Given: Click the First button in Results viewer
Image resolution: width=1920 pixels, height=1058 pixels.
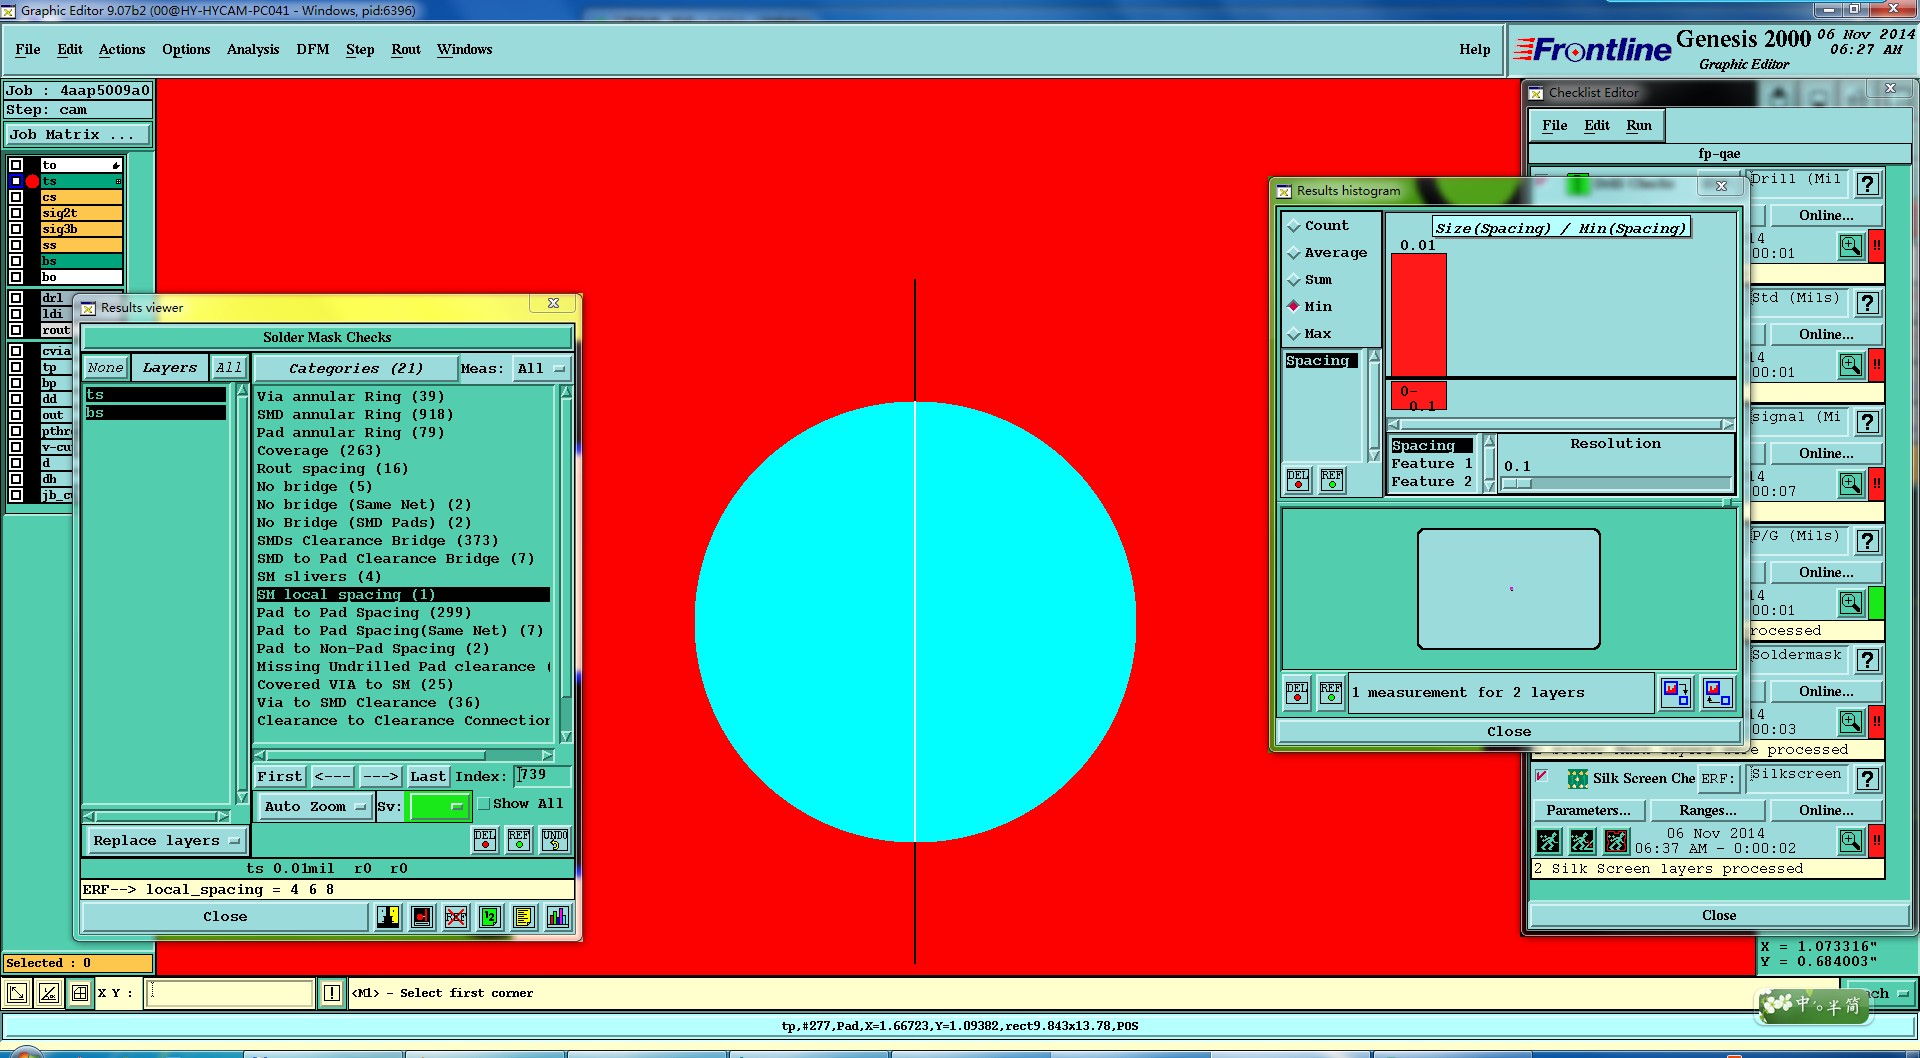Looking at the screenshot, I should pos(280,776).
